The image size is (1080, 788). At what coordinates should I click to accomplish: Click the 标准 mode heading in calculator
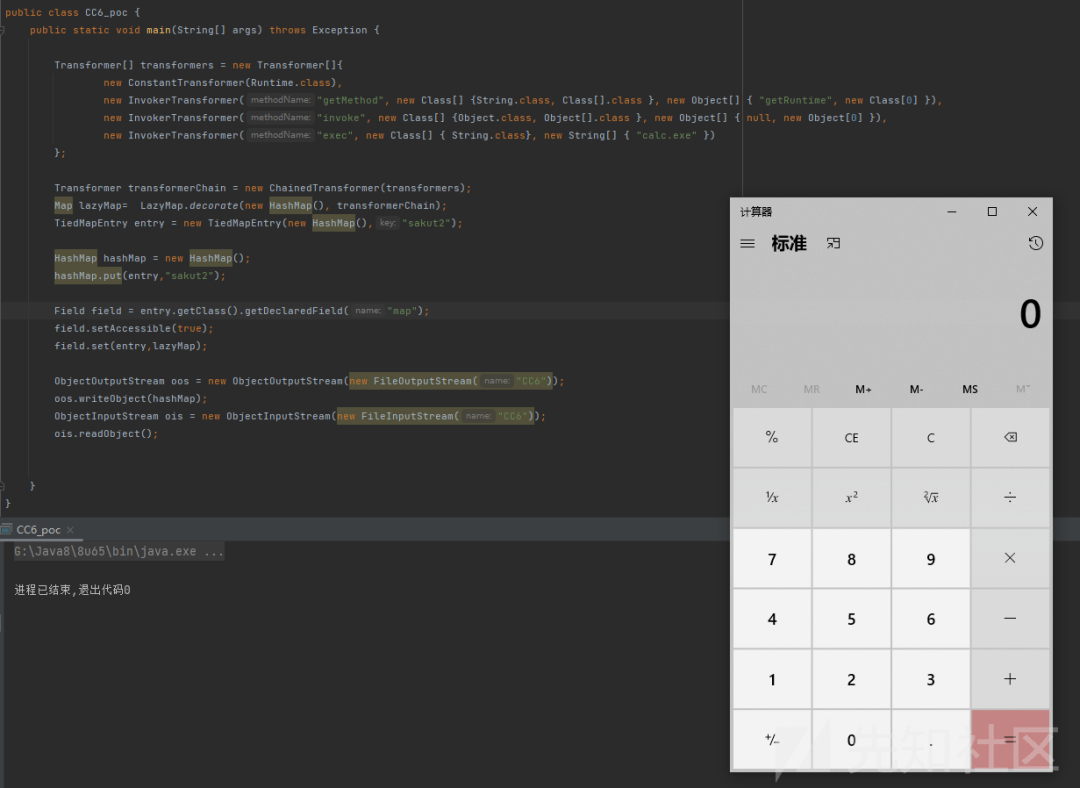tap(789, 243)
